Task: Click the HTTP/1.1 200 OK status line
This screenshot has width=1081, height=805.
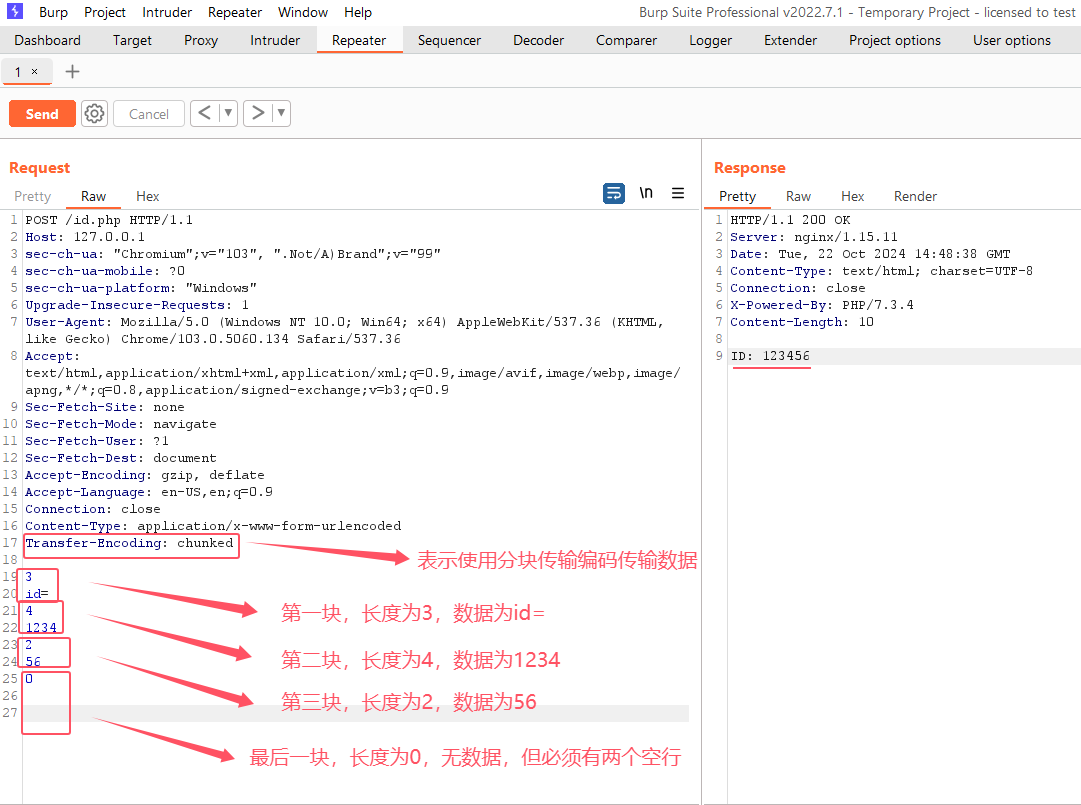Action: [x=790, y=220]
